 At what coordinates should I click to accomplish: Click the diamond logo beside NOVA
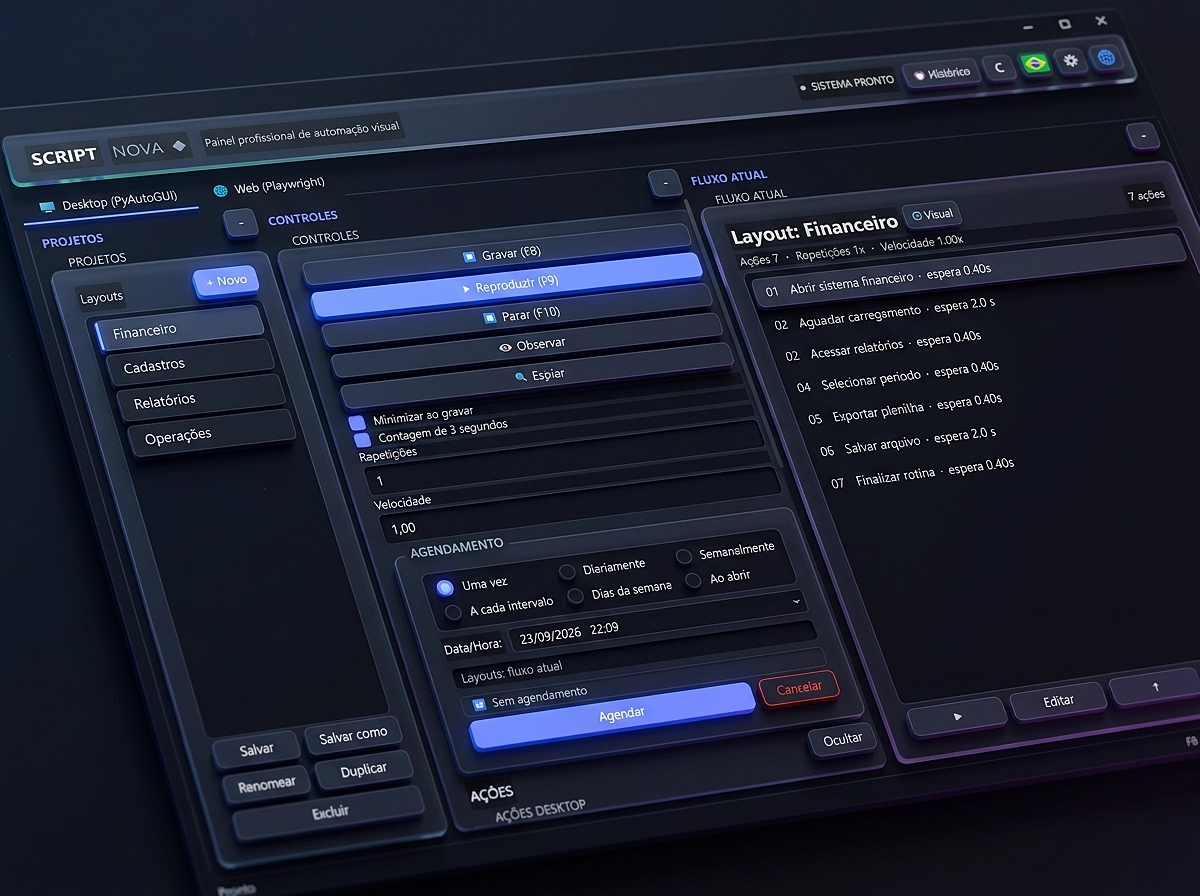coord(179,146)
